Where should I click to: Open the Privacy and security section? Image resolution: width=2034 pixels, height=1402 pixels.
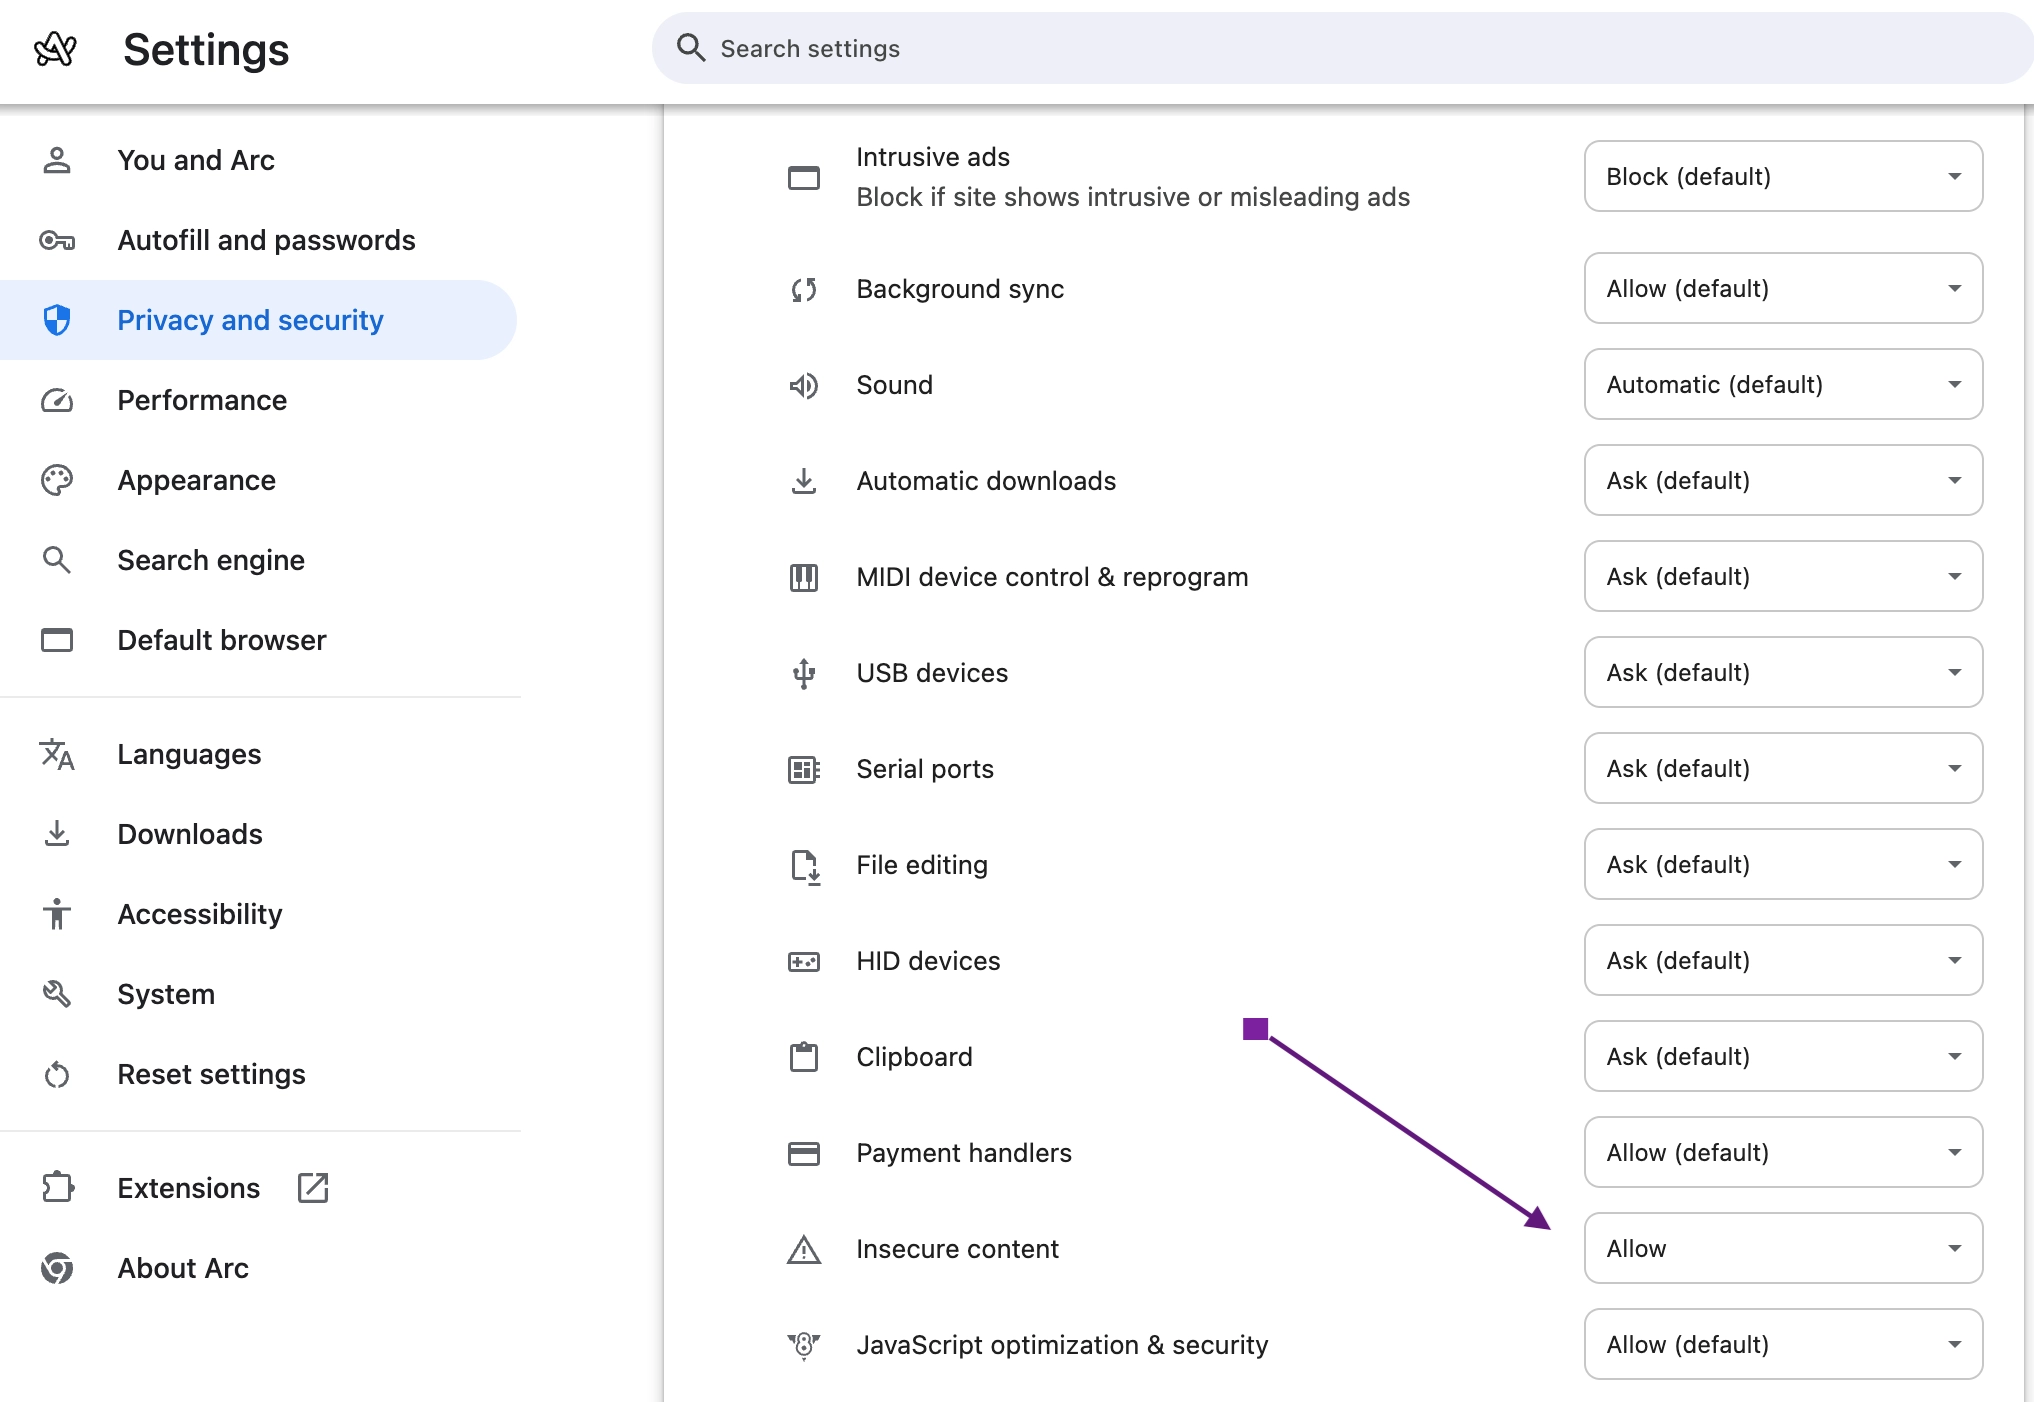[x=250, y=320]
